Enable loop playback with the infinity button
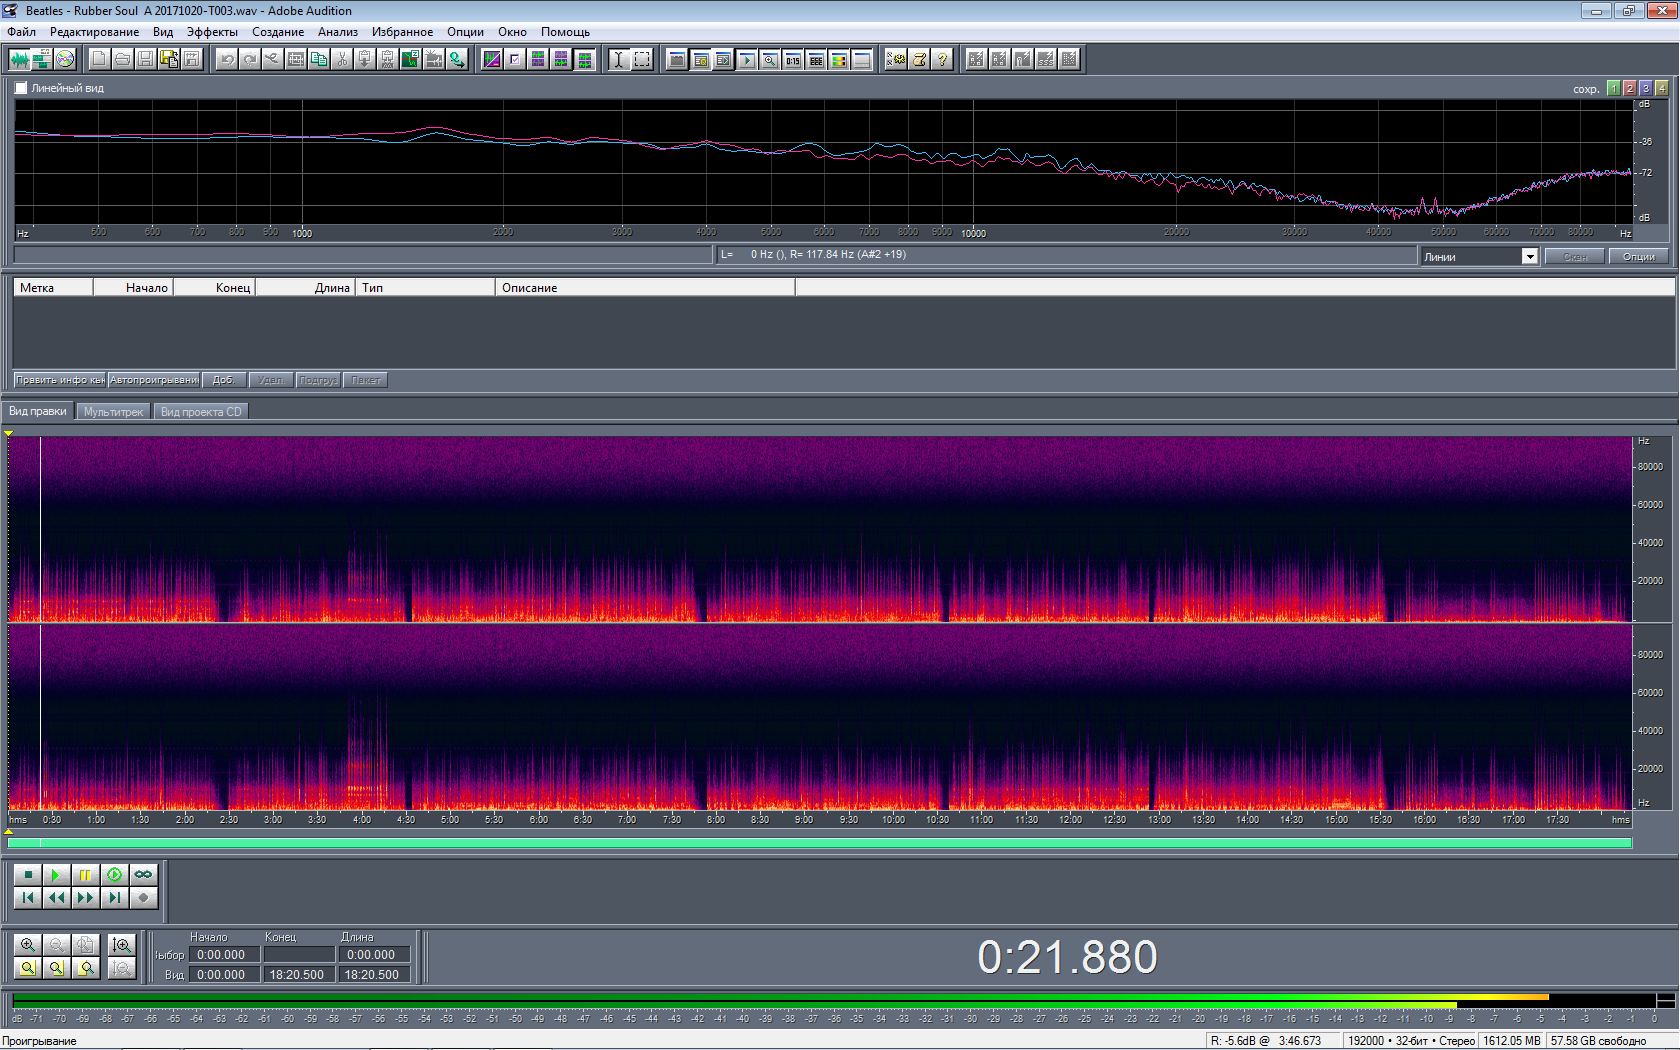 click(x=144, y=874)
